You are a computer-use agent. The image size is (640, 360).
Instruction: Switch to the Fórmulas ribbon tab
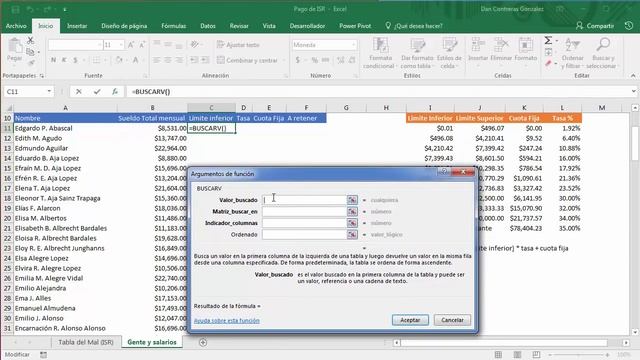point(173,26)
